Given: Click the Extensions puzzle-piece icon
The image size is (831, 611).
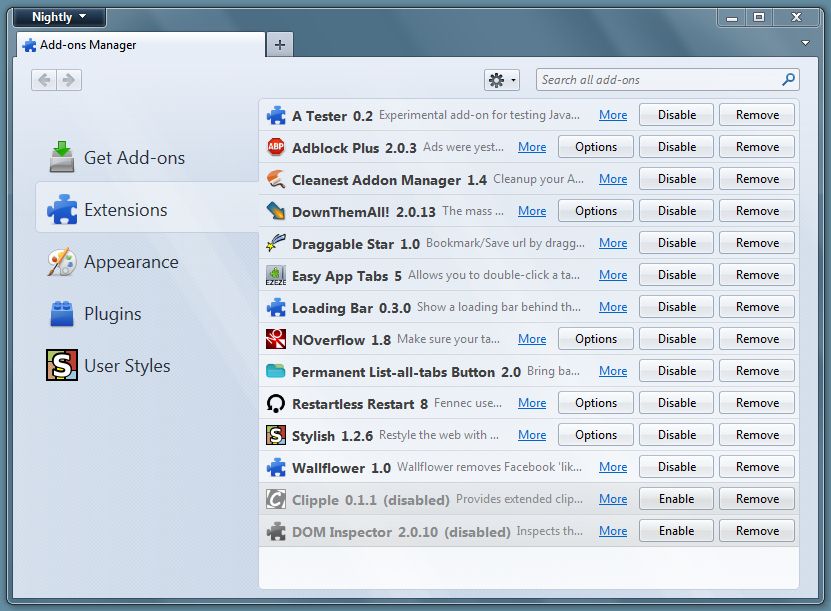Looking at the screenshot, I should coord(63,210).
